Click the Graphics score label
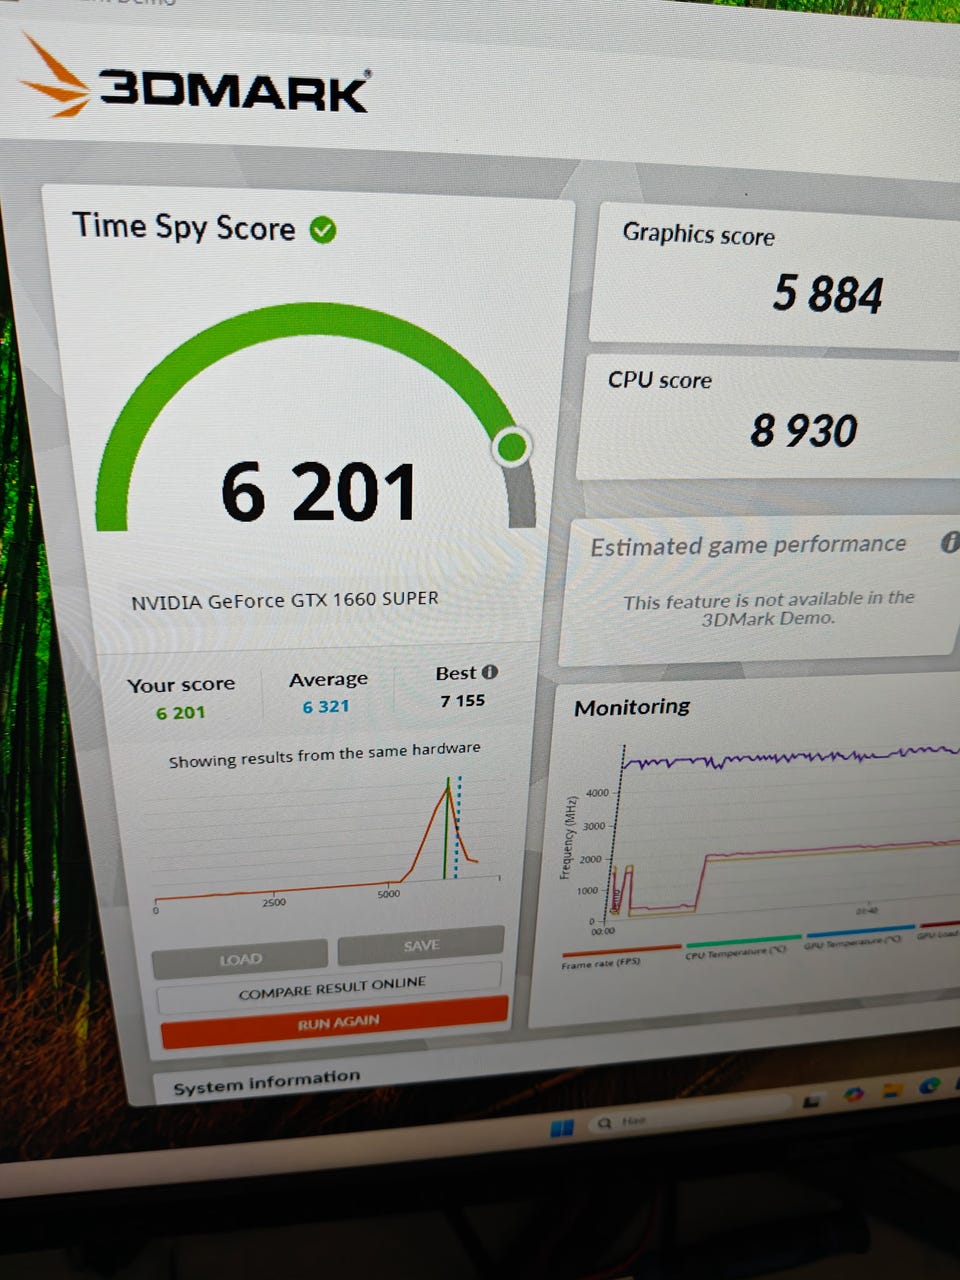The height and width of the screenshot is (1280, 960). (x=698, y=234)
